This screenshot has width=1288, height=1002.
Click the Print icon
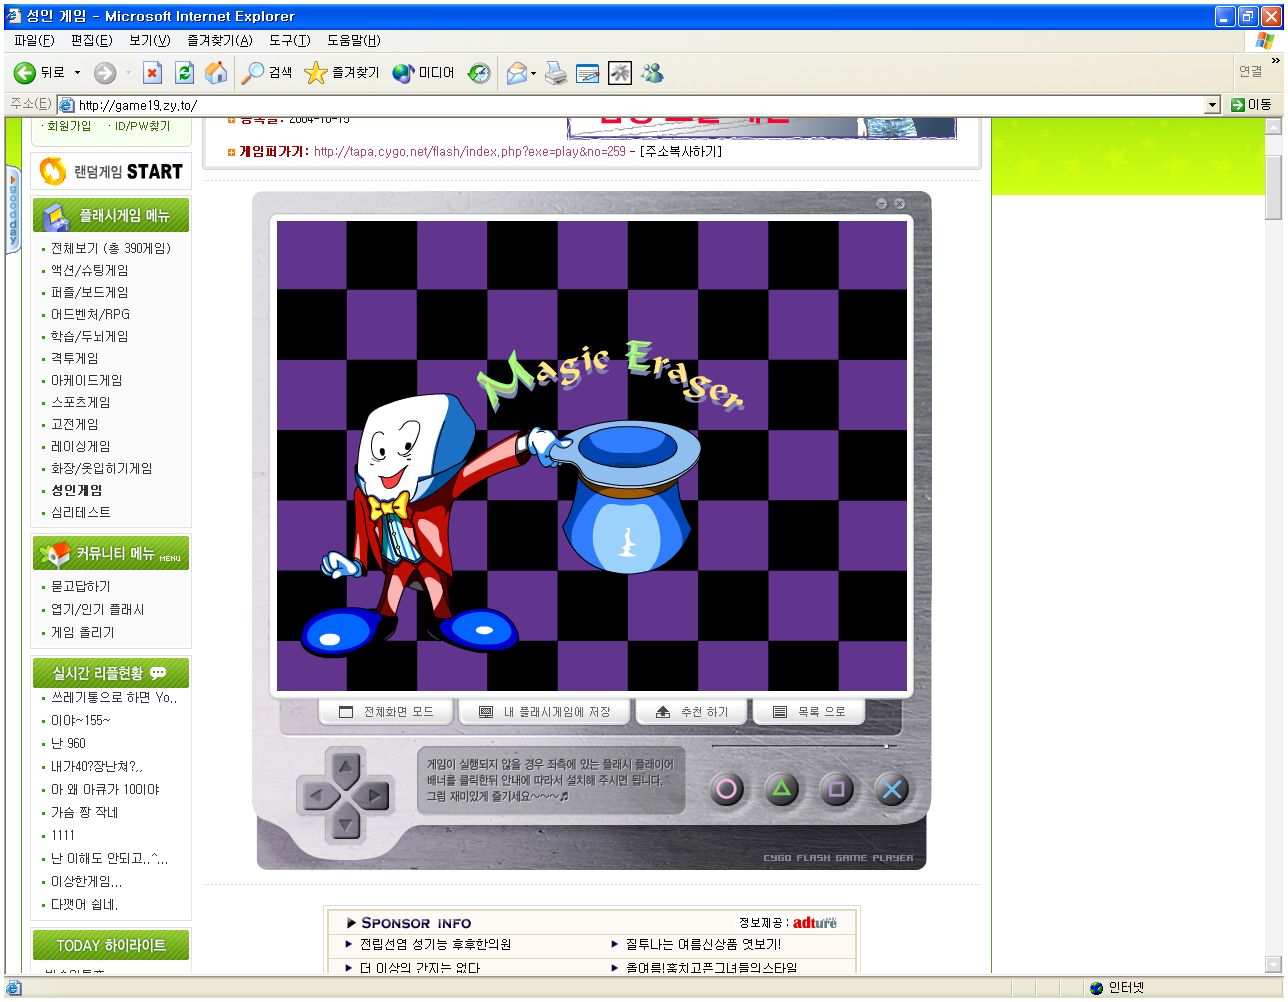click(x=556, y=73)
